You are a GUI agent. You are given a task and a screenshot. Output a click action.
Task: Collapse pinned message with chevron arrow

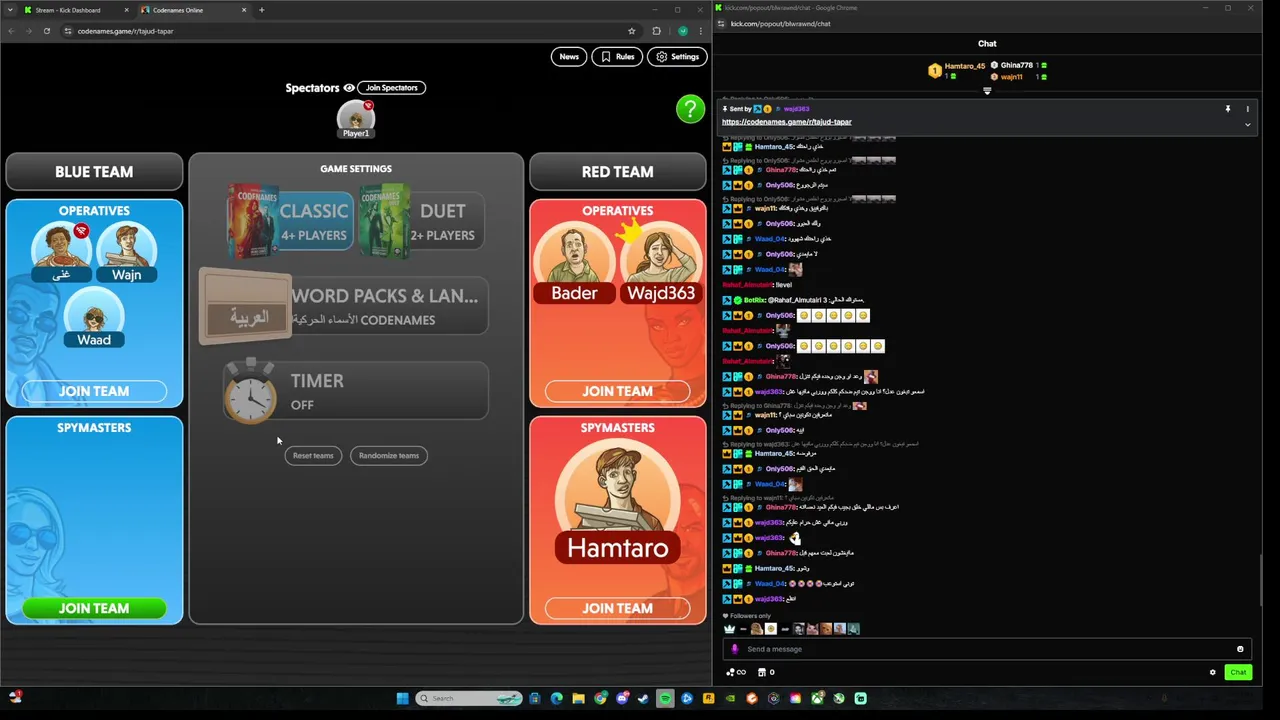(x=1247, y=125)
